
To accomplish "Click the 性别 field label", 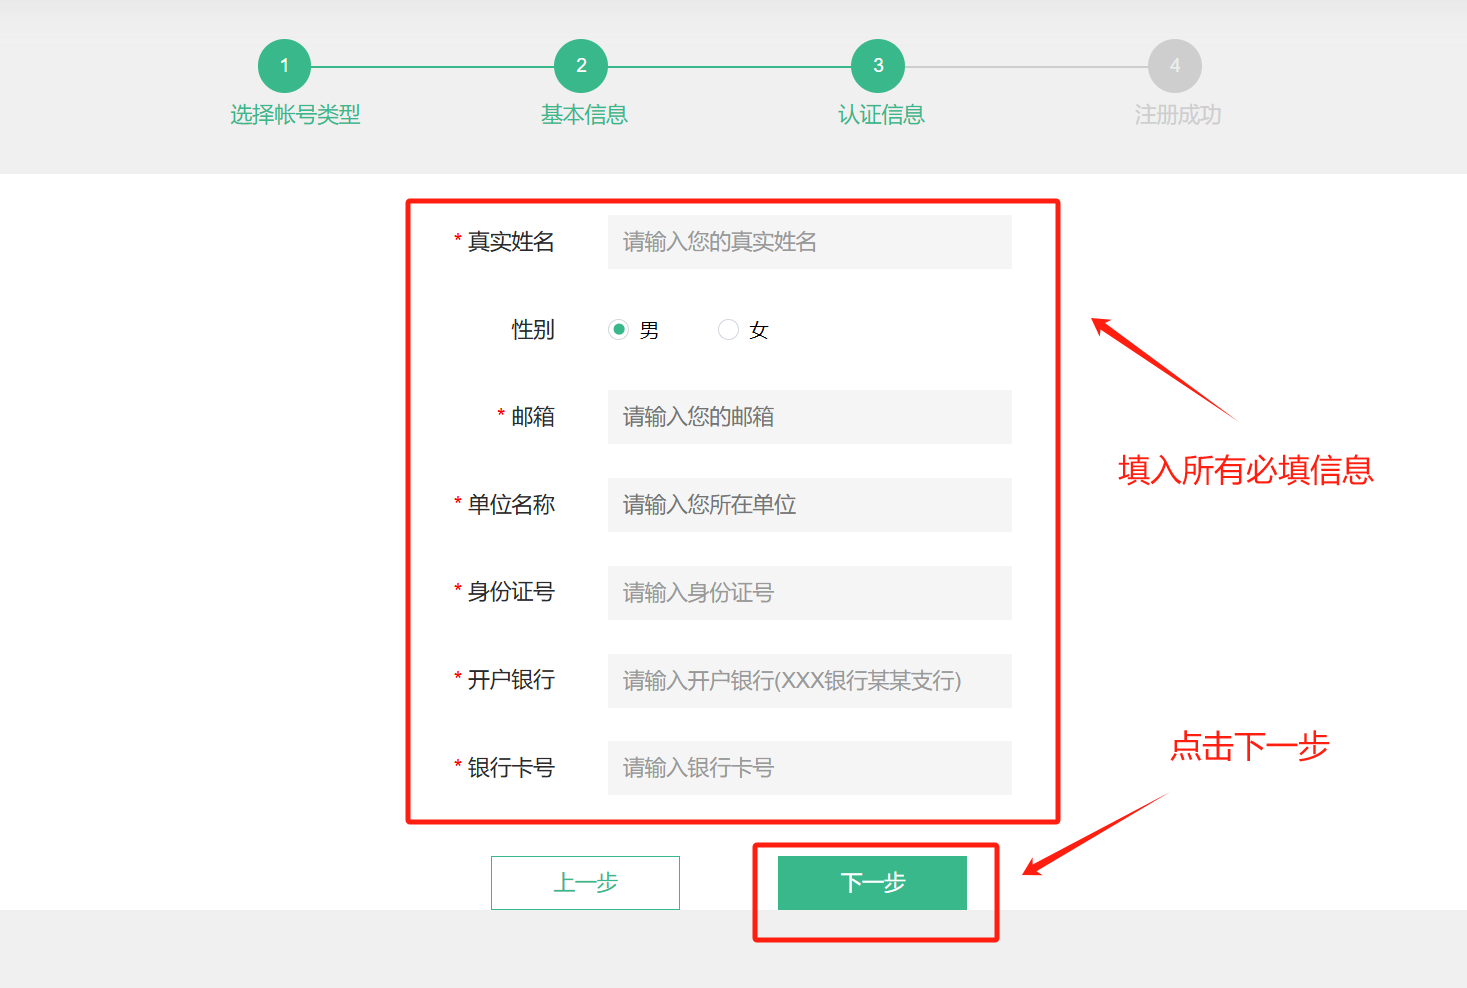I will click(532, 330).
